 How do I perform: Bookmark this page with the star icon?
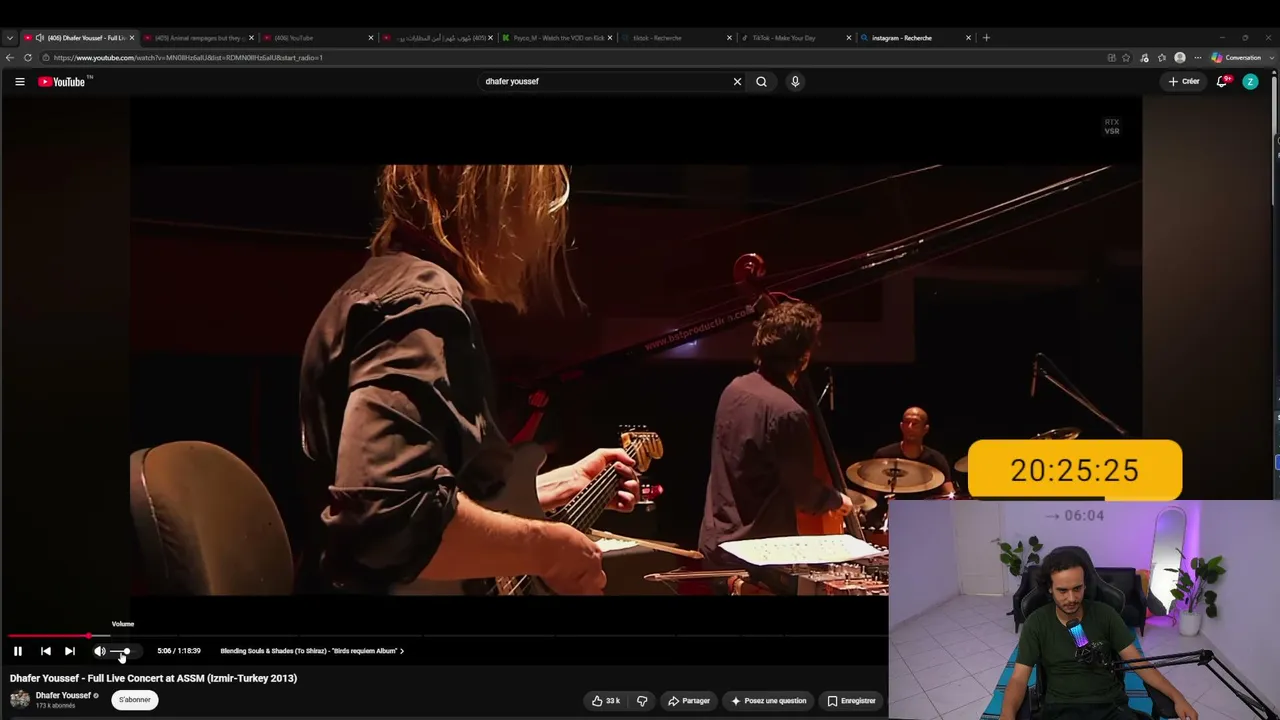click(1126, 58)
